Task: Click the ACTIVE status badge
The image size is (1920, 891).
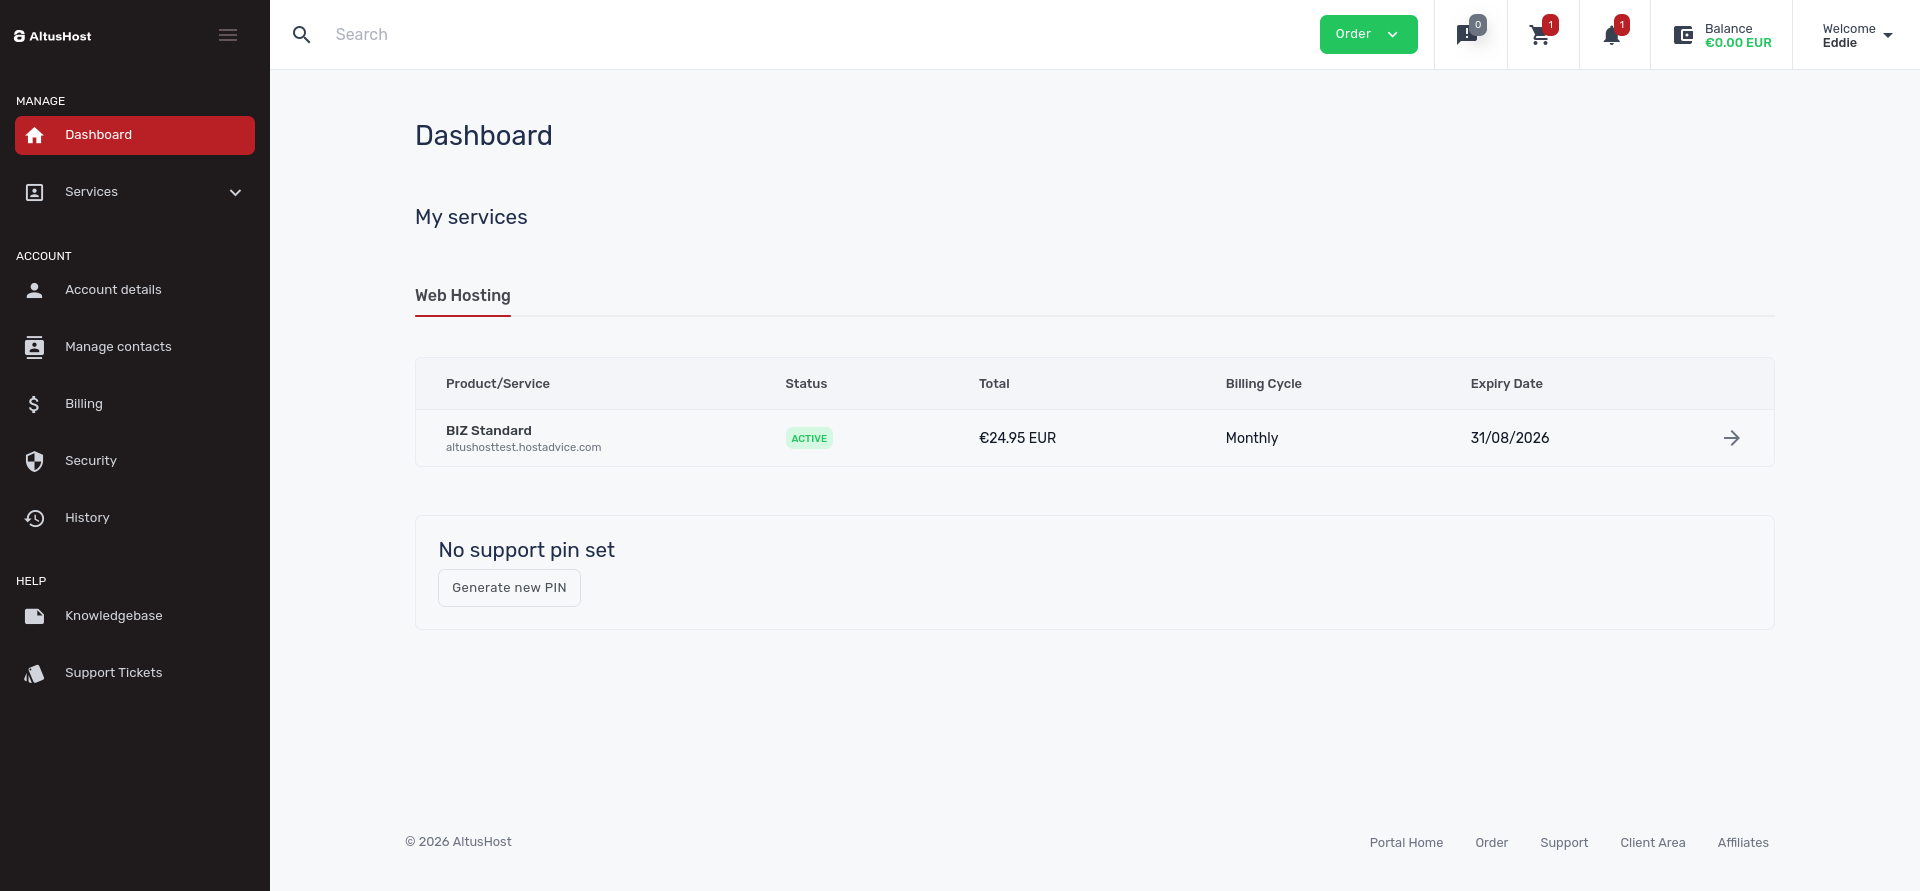Action: [x=809, y=438]
